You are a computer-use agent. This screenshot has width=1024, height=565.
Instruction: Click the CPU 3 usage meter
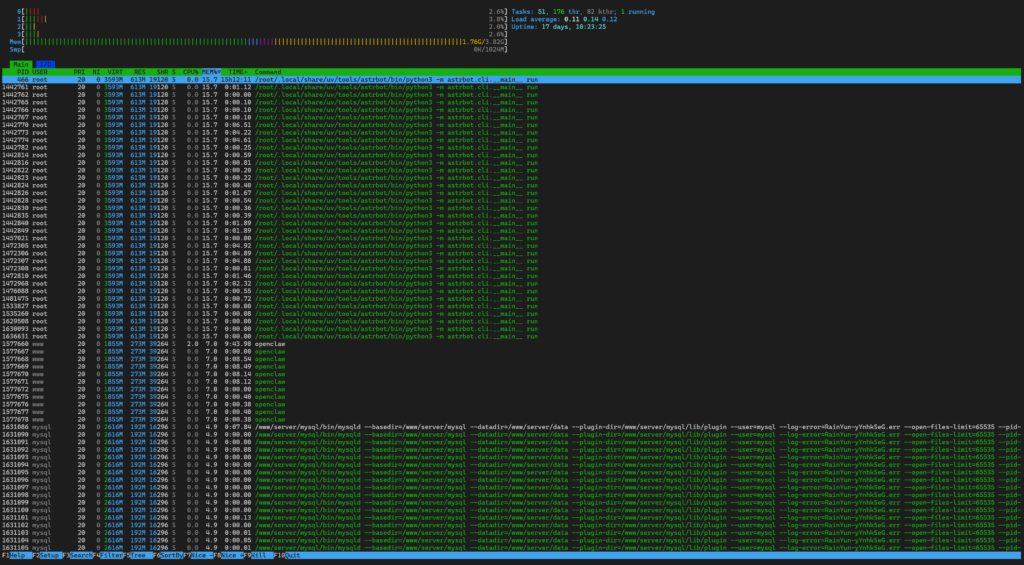(263, 34)
